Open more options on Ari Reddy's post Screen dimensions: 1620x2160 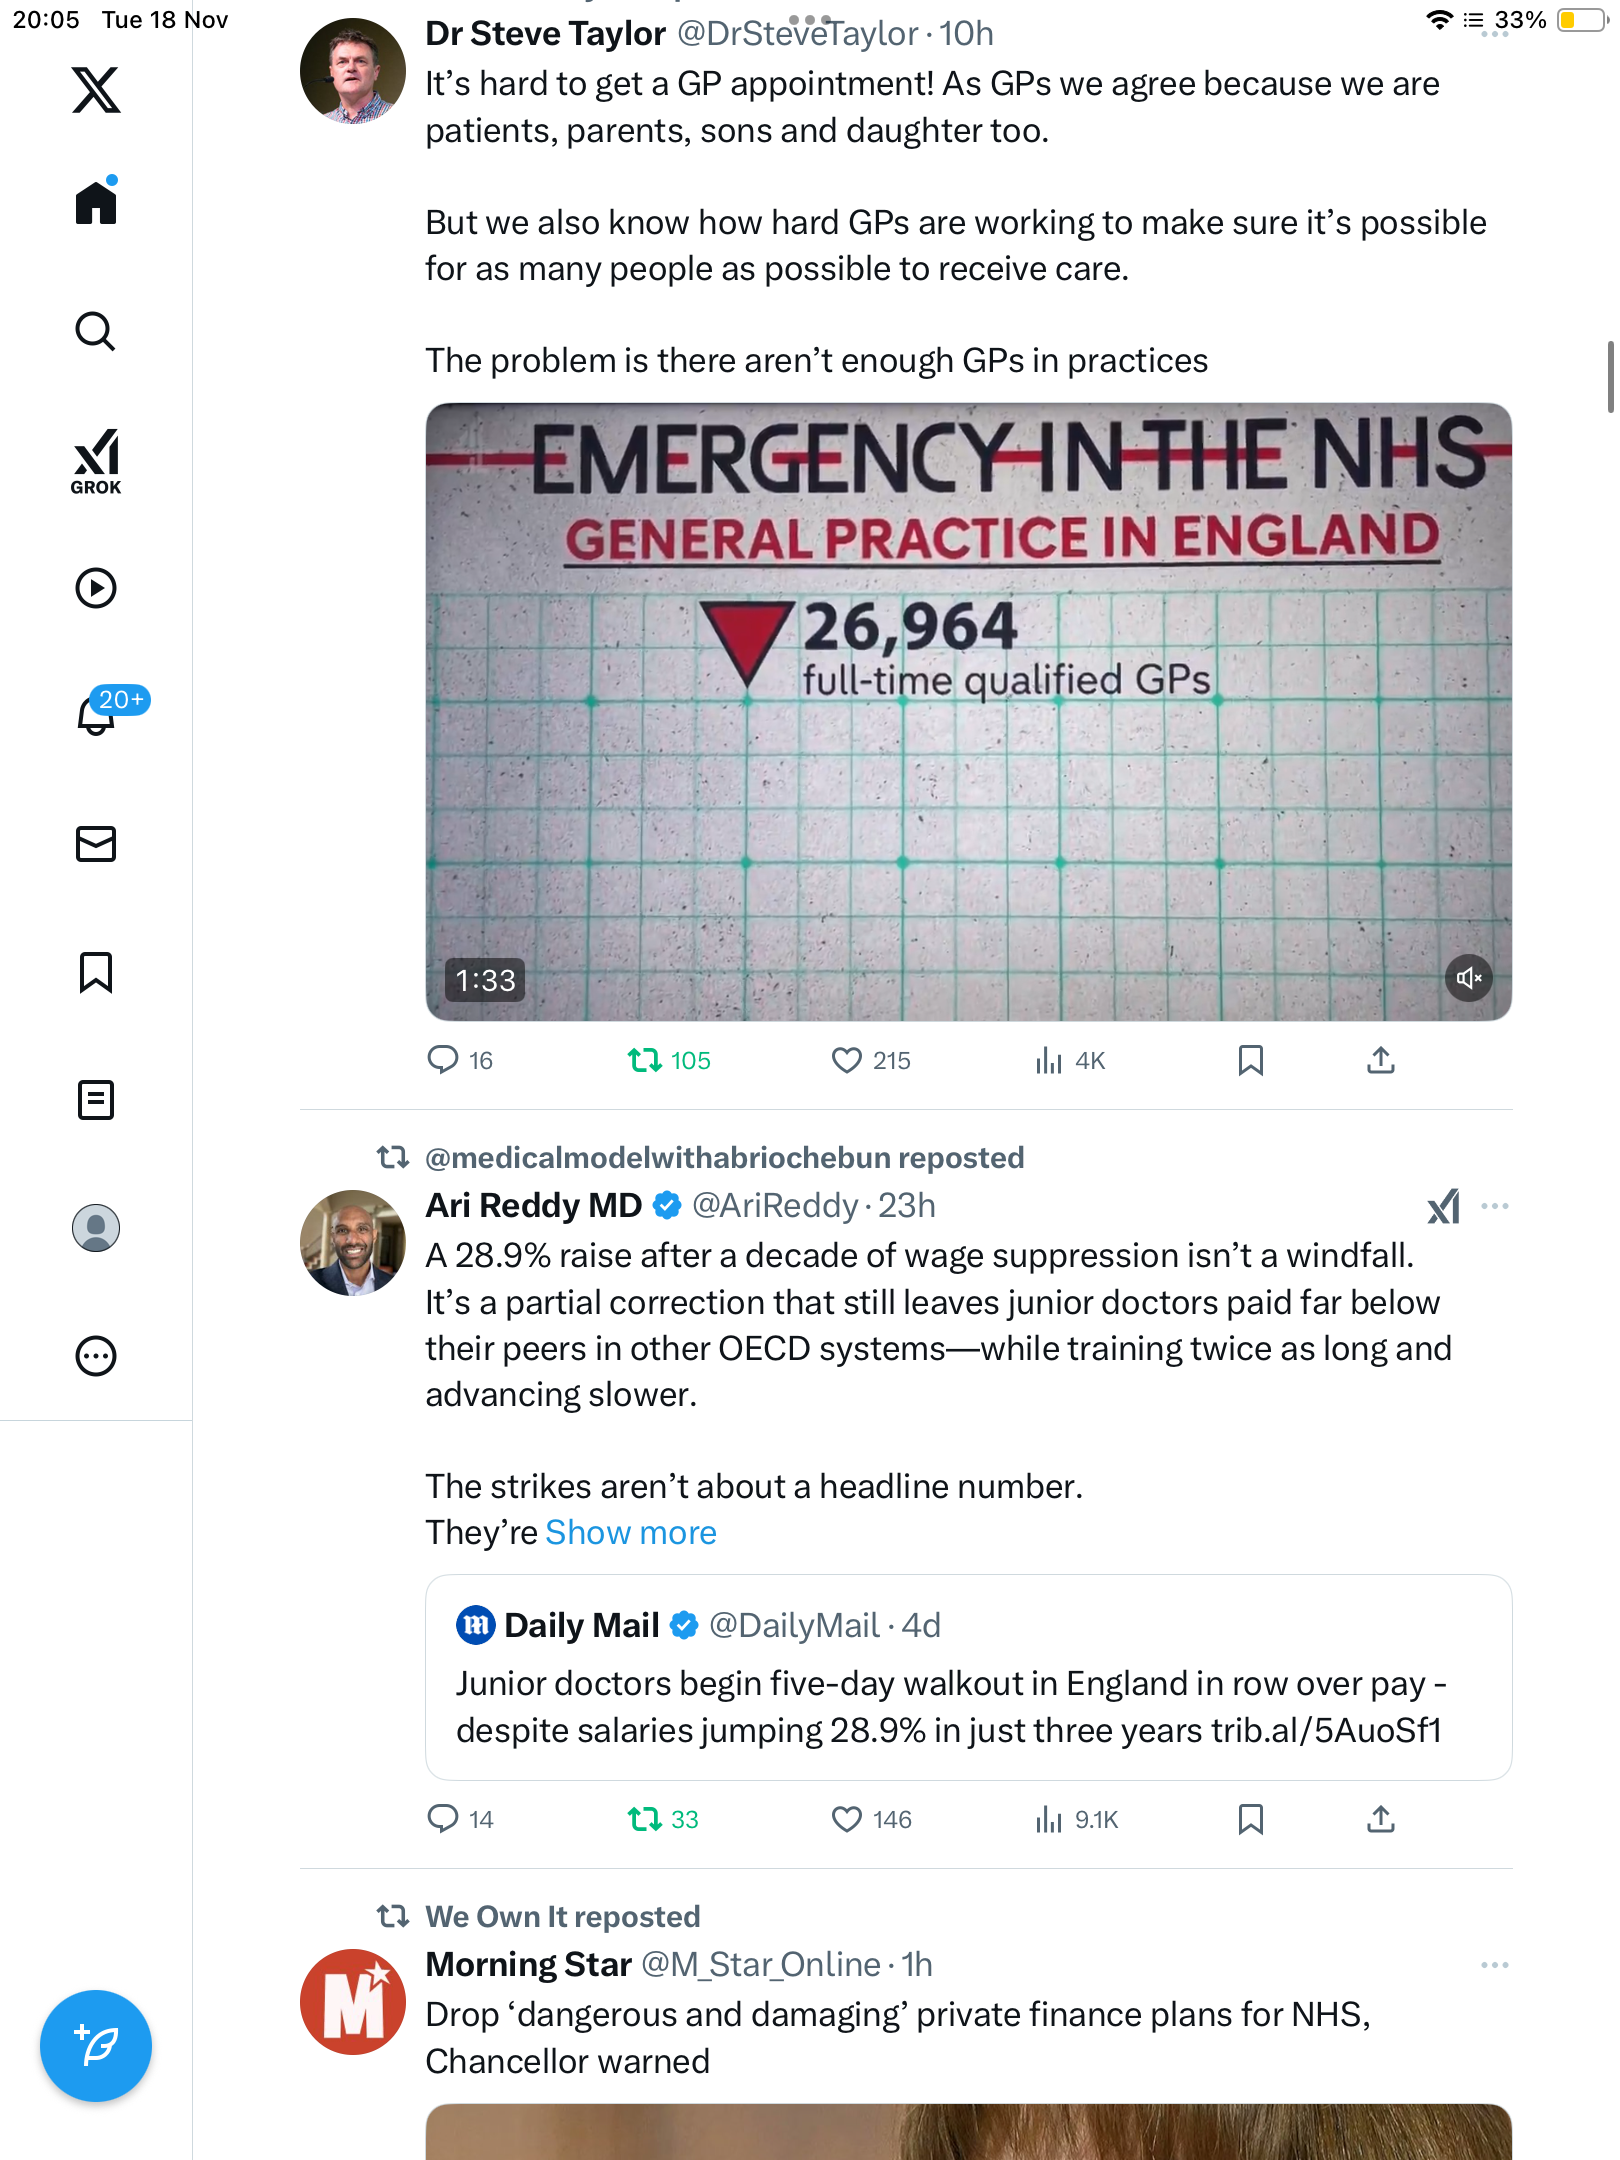pos(1494,1206)
